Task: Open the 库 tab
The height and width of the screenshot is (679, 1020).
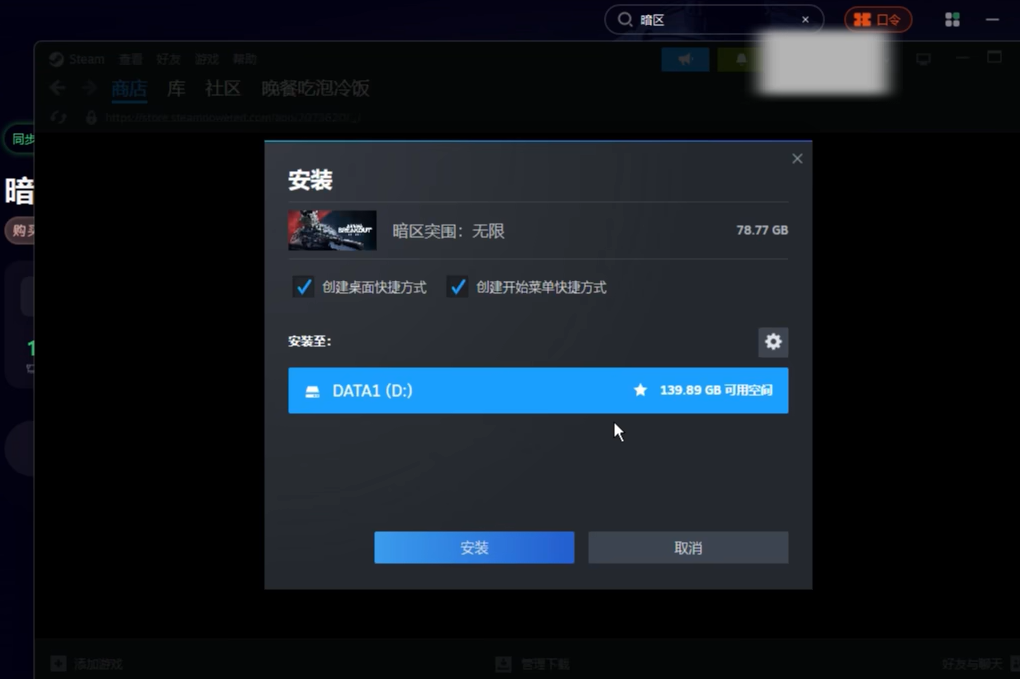Action: point(176,89)
